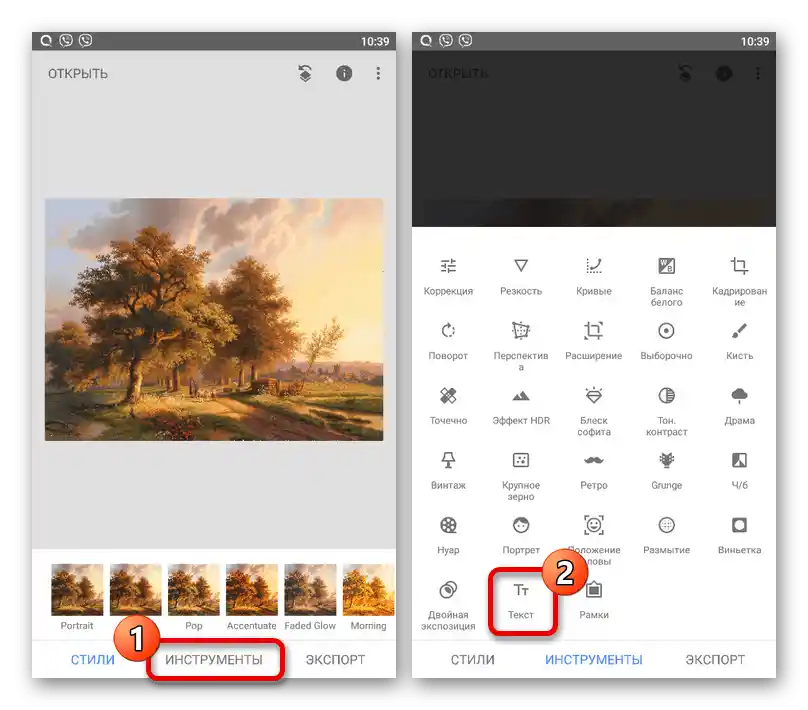Open the Коррекция tool
Image resolution: width=808 pixels, height=710 pixels.
[x=448, y=277]
